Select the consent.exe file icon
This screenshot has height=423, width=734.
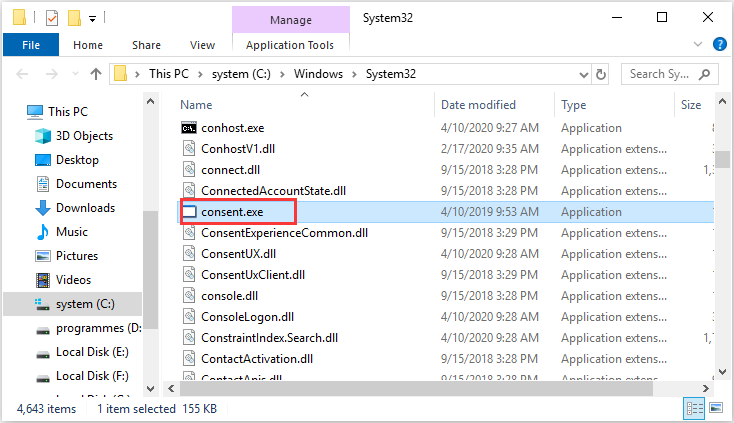click(189, 212)
